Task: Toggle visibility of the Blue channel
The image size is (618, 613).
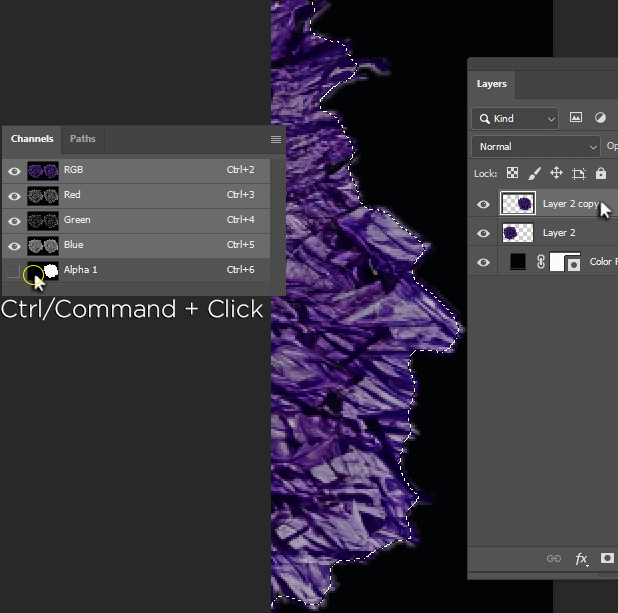Action: (15, 246)
